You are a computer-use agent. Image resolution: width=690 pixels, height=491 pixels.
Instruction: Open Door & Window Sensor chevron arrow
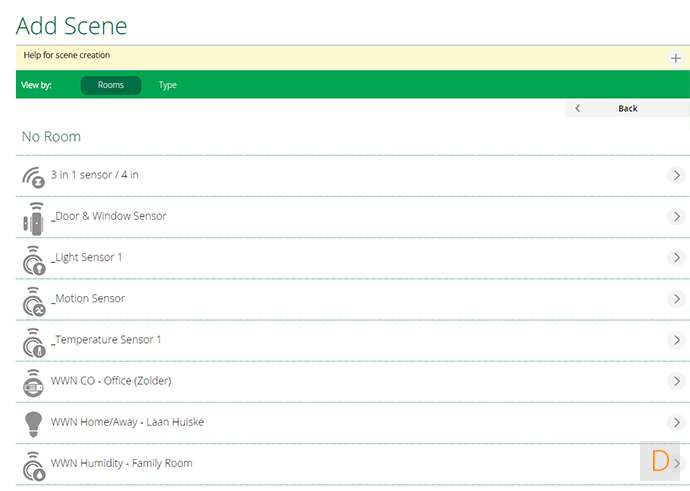pos(676,217)
